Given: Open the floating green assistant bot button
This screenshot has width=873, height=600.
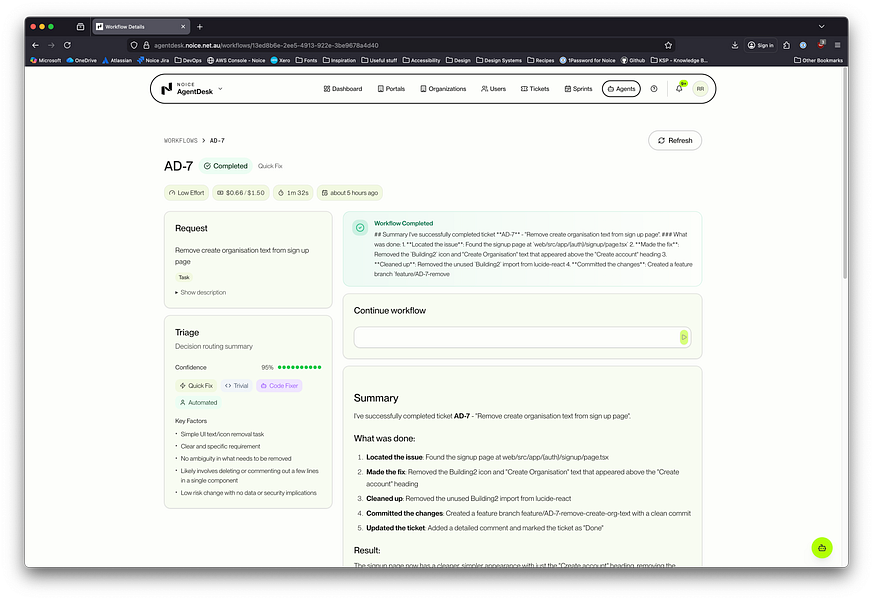Looking at the screenshot, I should tap(821, 548).
